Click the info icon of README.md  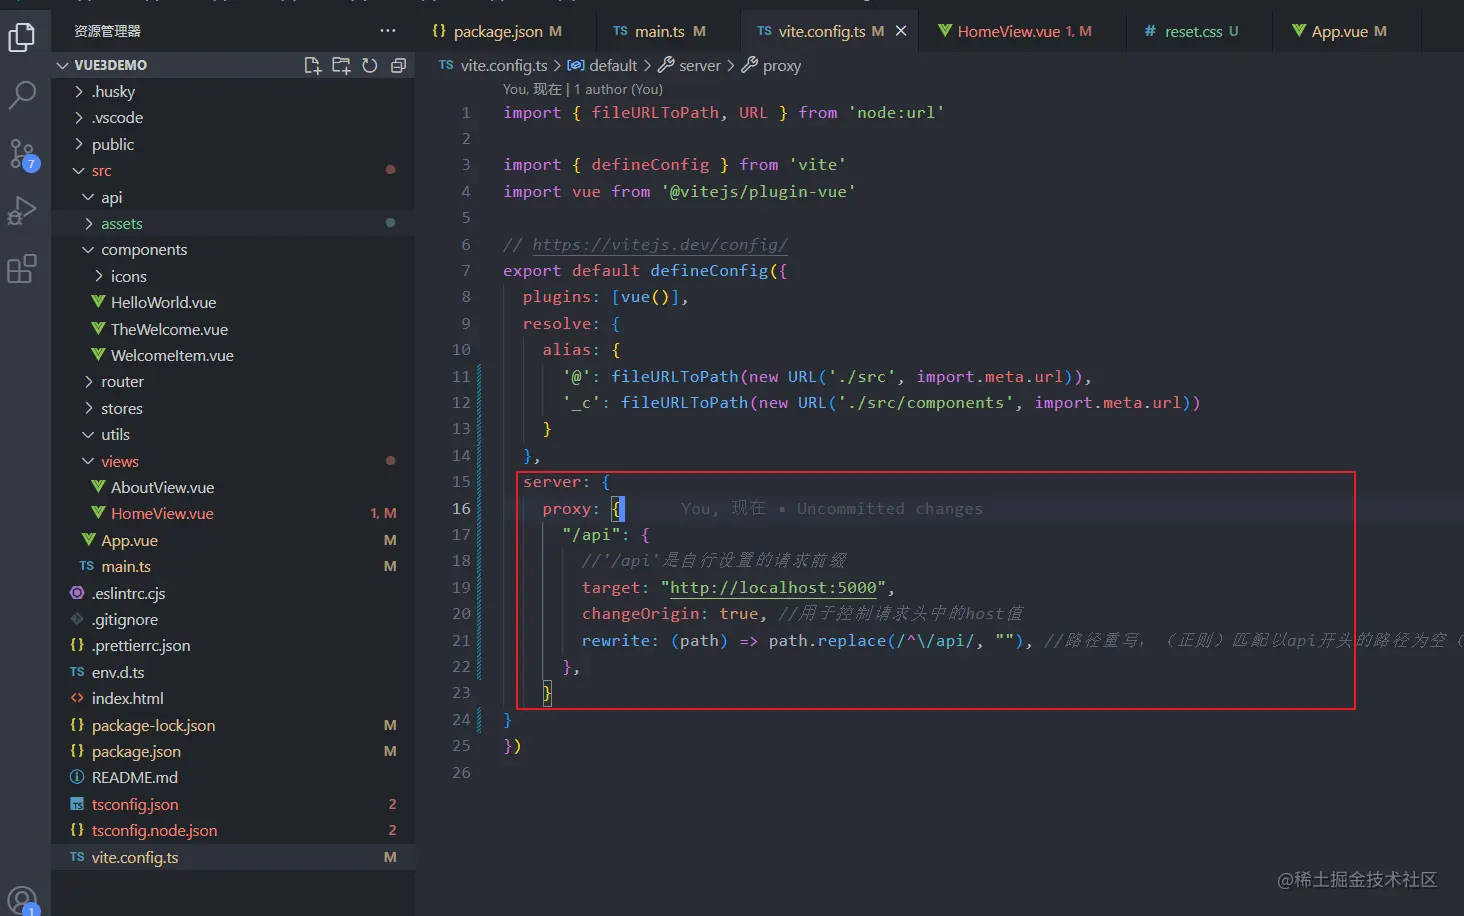[77, 777]
